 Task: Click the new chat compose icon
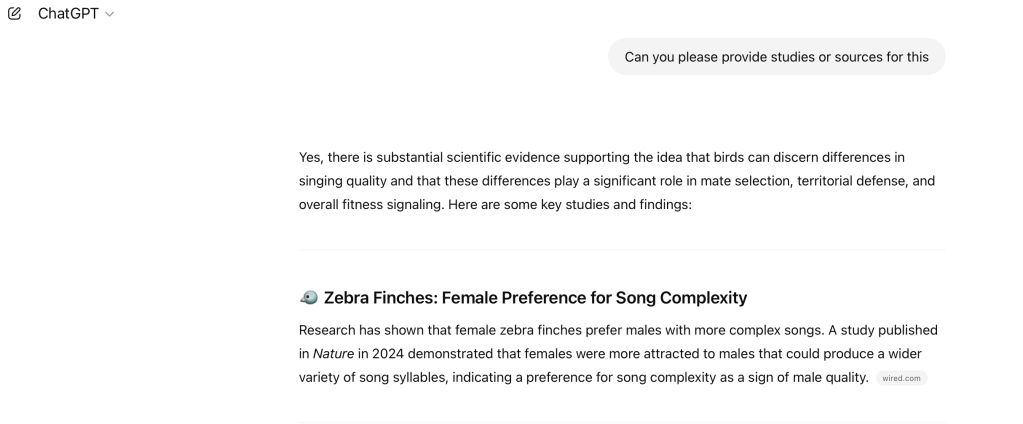click(x=14, y=14)
